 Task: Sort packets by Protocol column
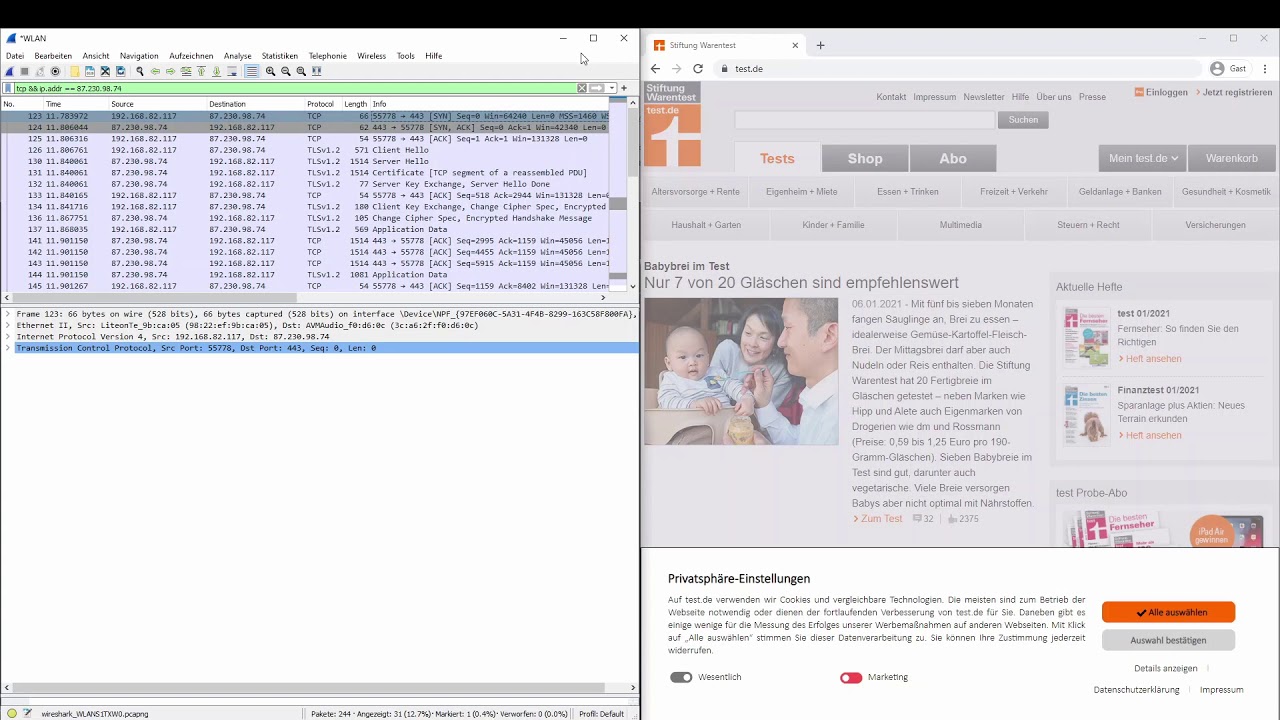(322, 104)
